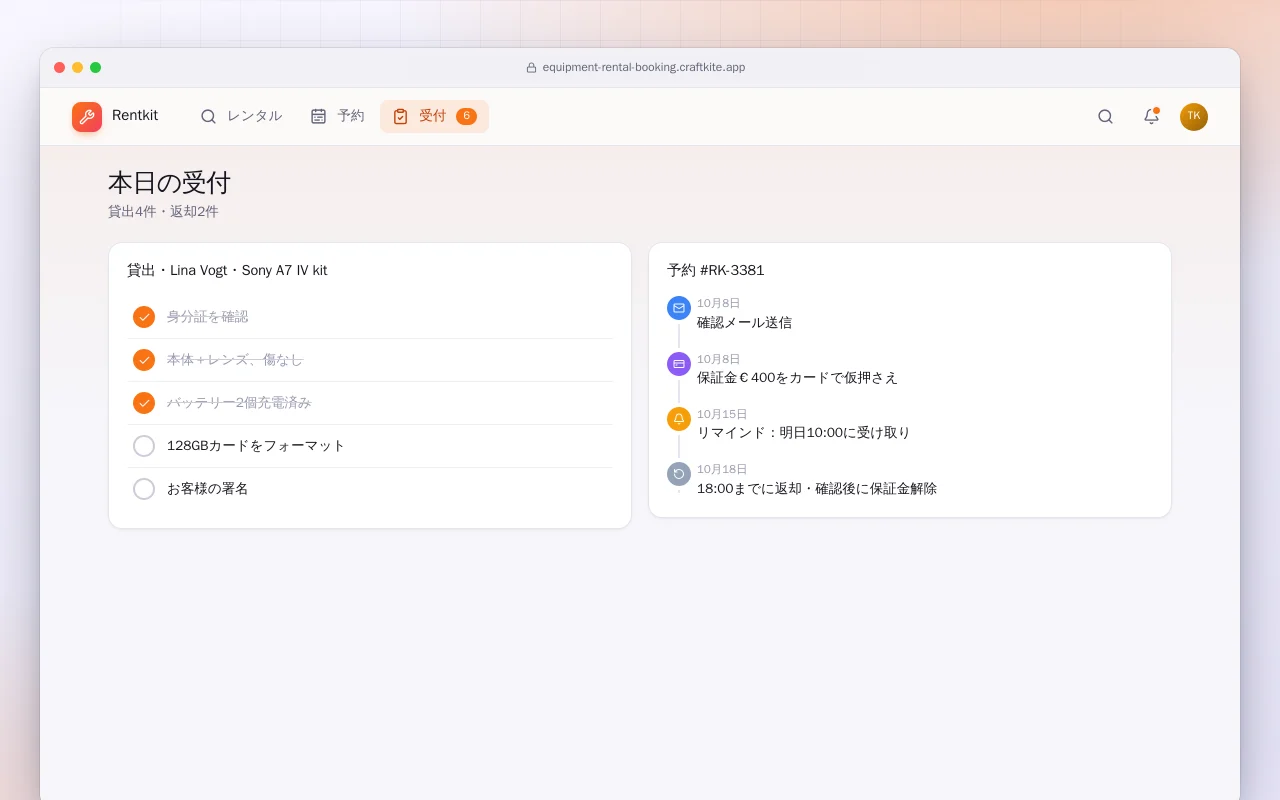Check 128GBカードをフォーマット checkbox
Screen dimensions: 1280x800
(144, 446)
